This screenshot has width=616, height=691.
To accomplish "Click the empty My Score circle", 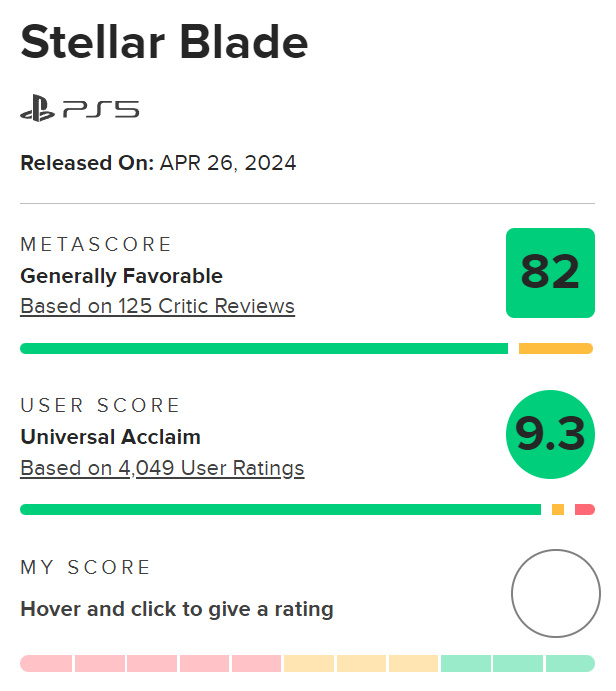I will 555,594.
